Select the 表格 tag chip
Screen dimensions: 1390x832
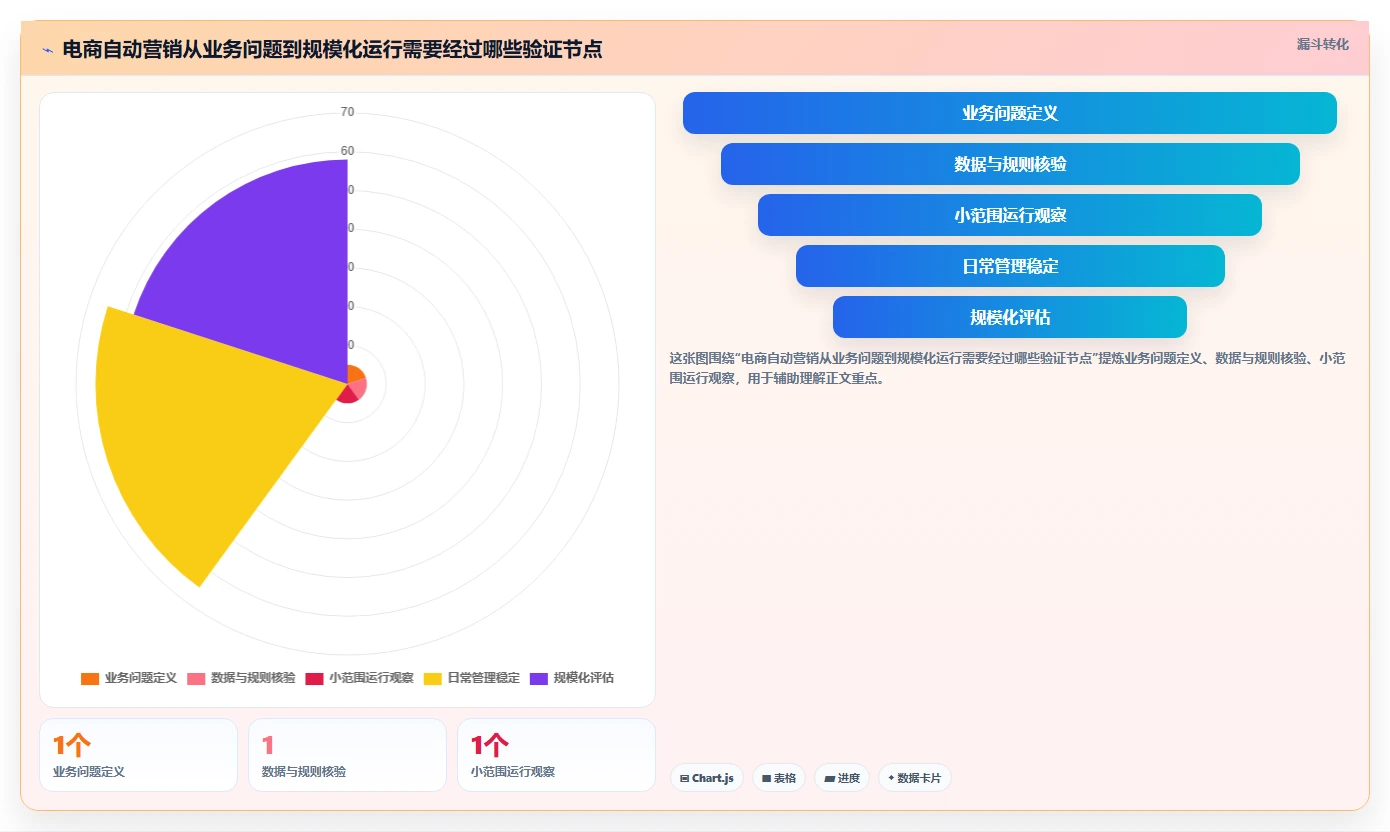[779, 778]
